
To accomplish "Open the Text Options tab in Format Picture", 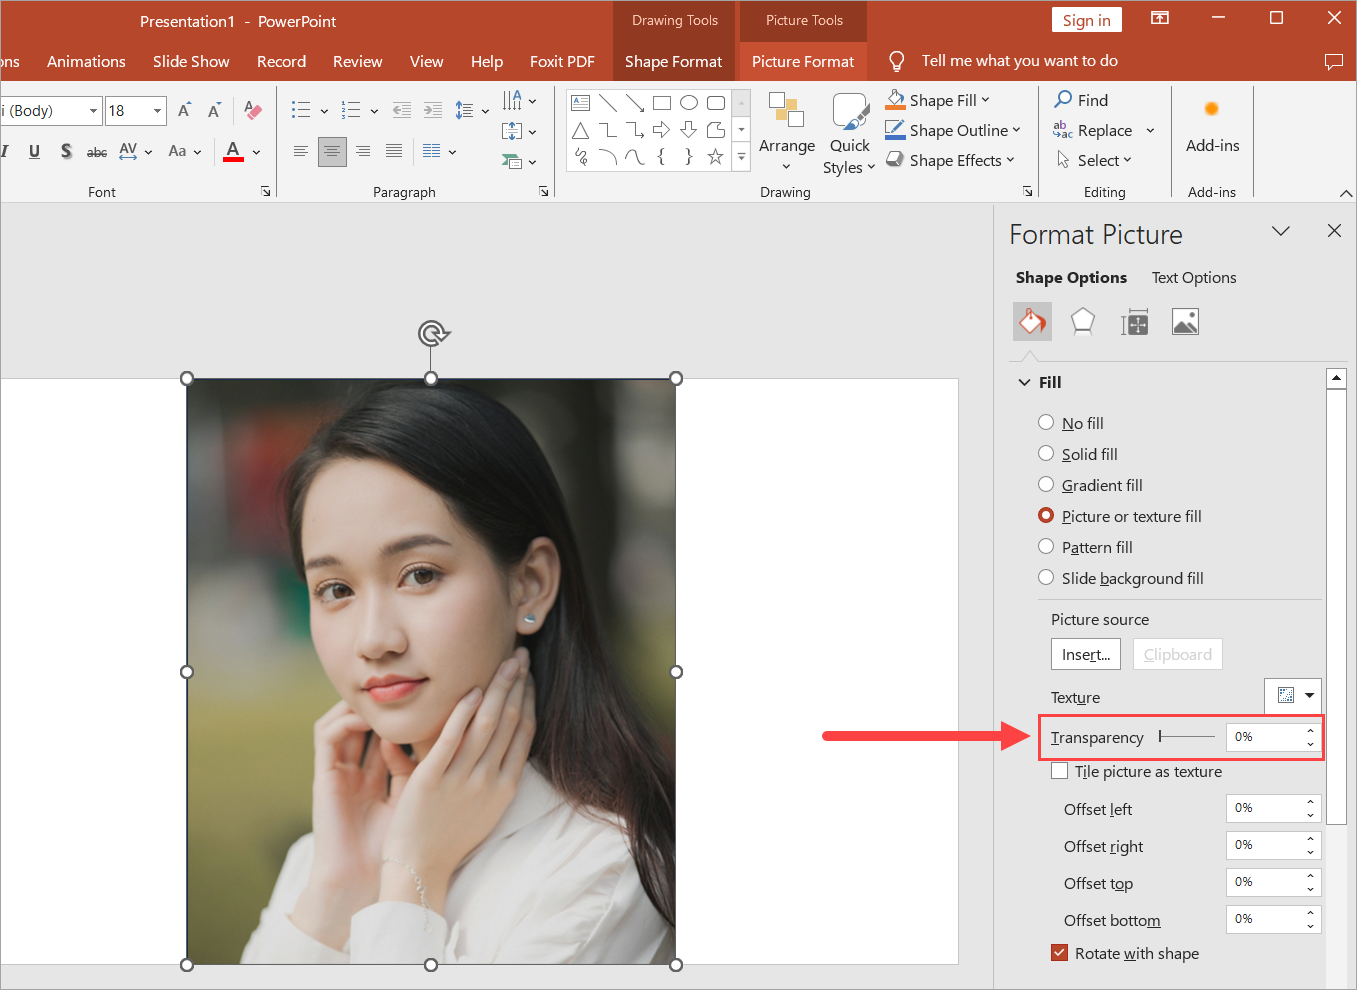I will tap(1193, 277).
